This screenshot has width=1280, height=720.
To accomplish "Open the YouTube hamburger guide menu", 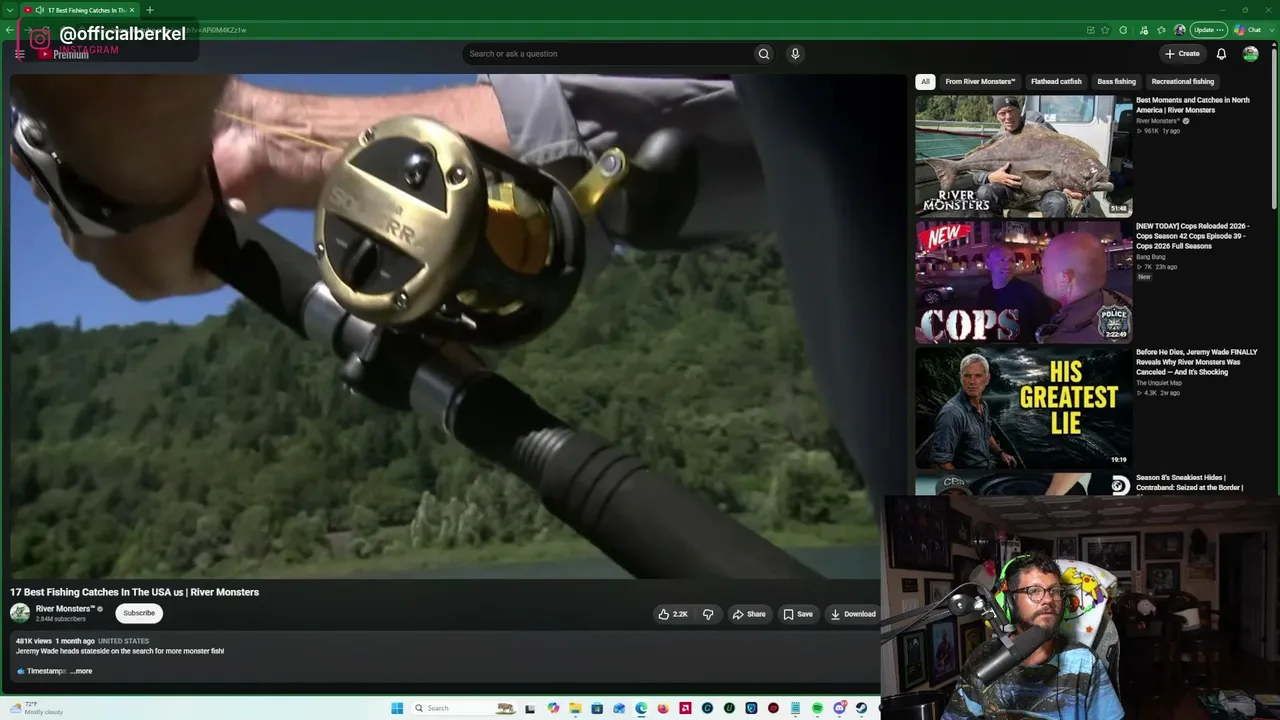I will (x=19, y=54).
